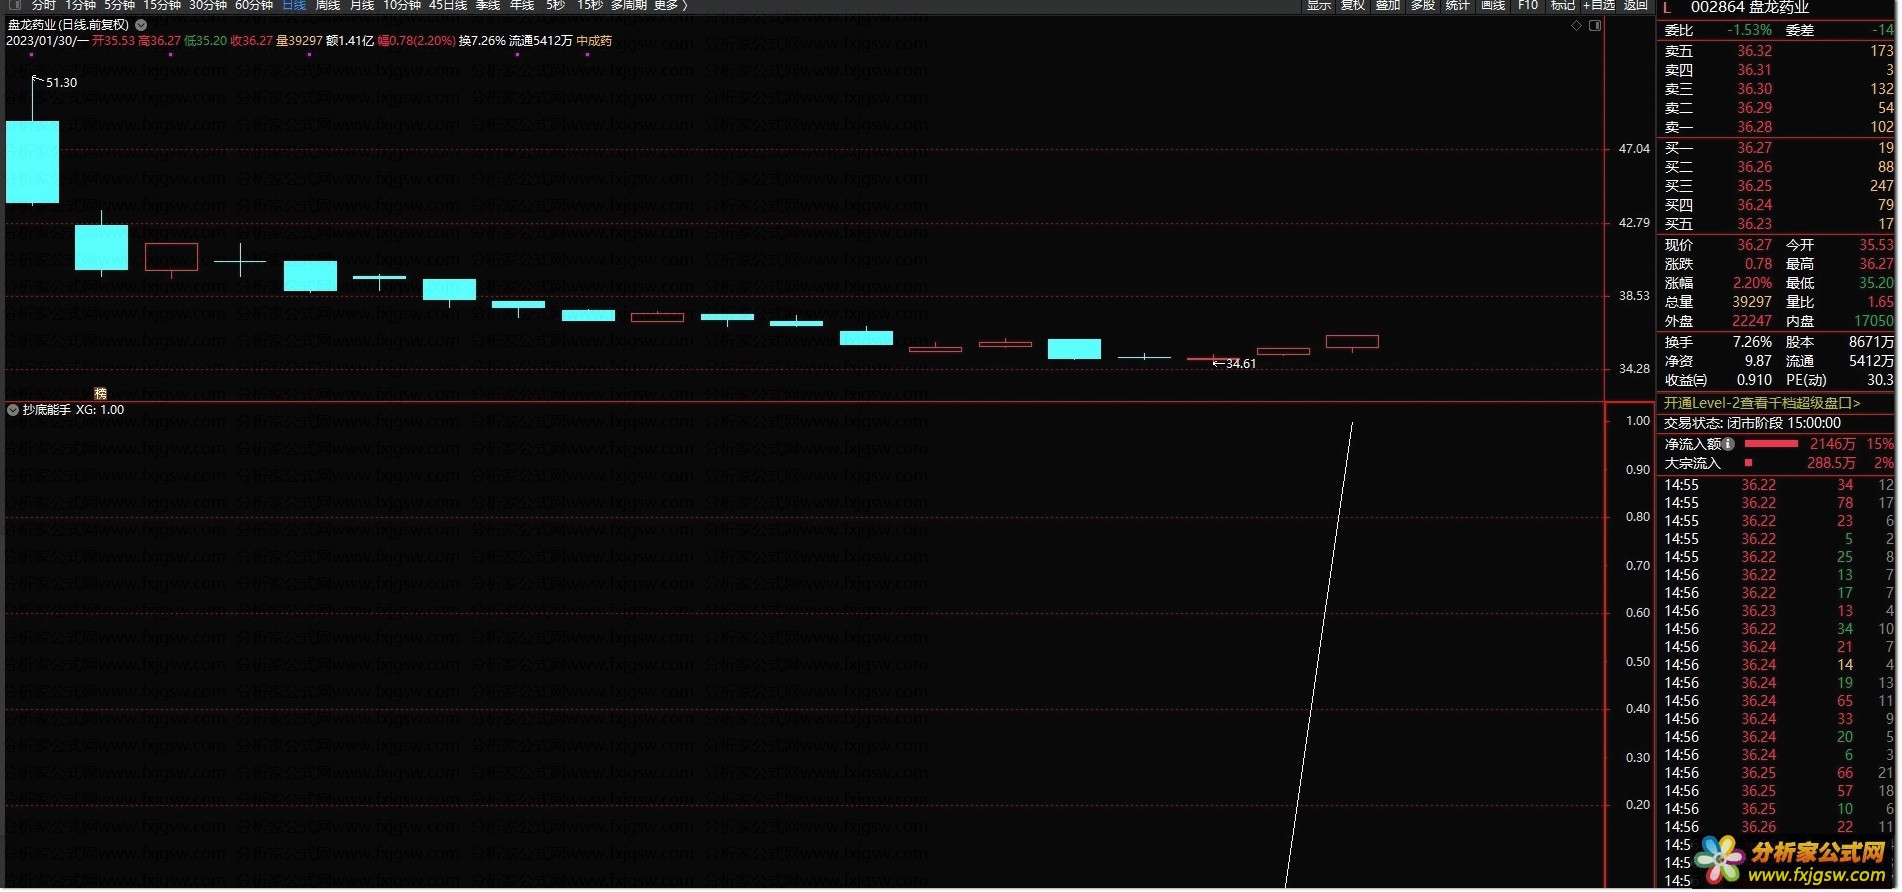
Task: Click the info icon beside 净流入额
Action: (x=1728, y=444)
